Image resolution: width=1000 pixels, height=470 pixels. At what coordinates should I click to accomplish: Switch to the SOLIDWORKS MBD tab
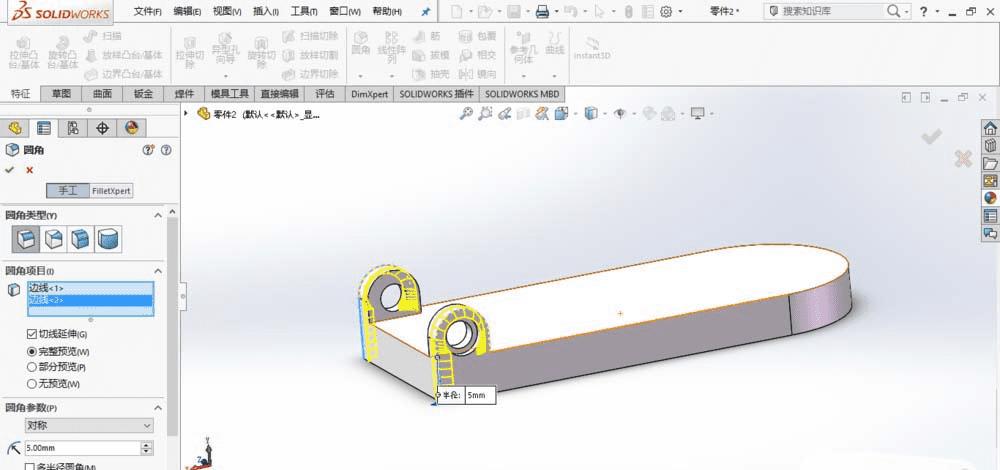(x=522, y=94)
